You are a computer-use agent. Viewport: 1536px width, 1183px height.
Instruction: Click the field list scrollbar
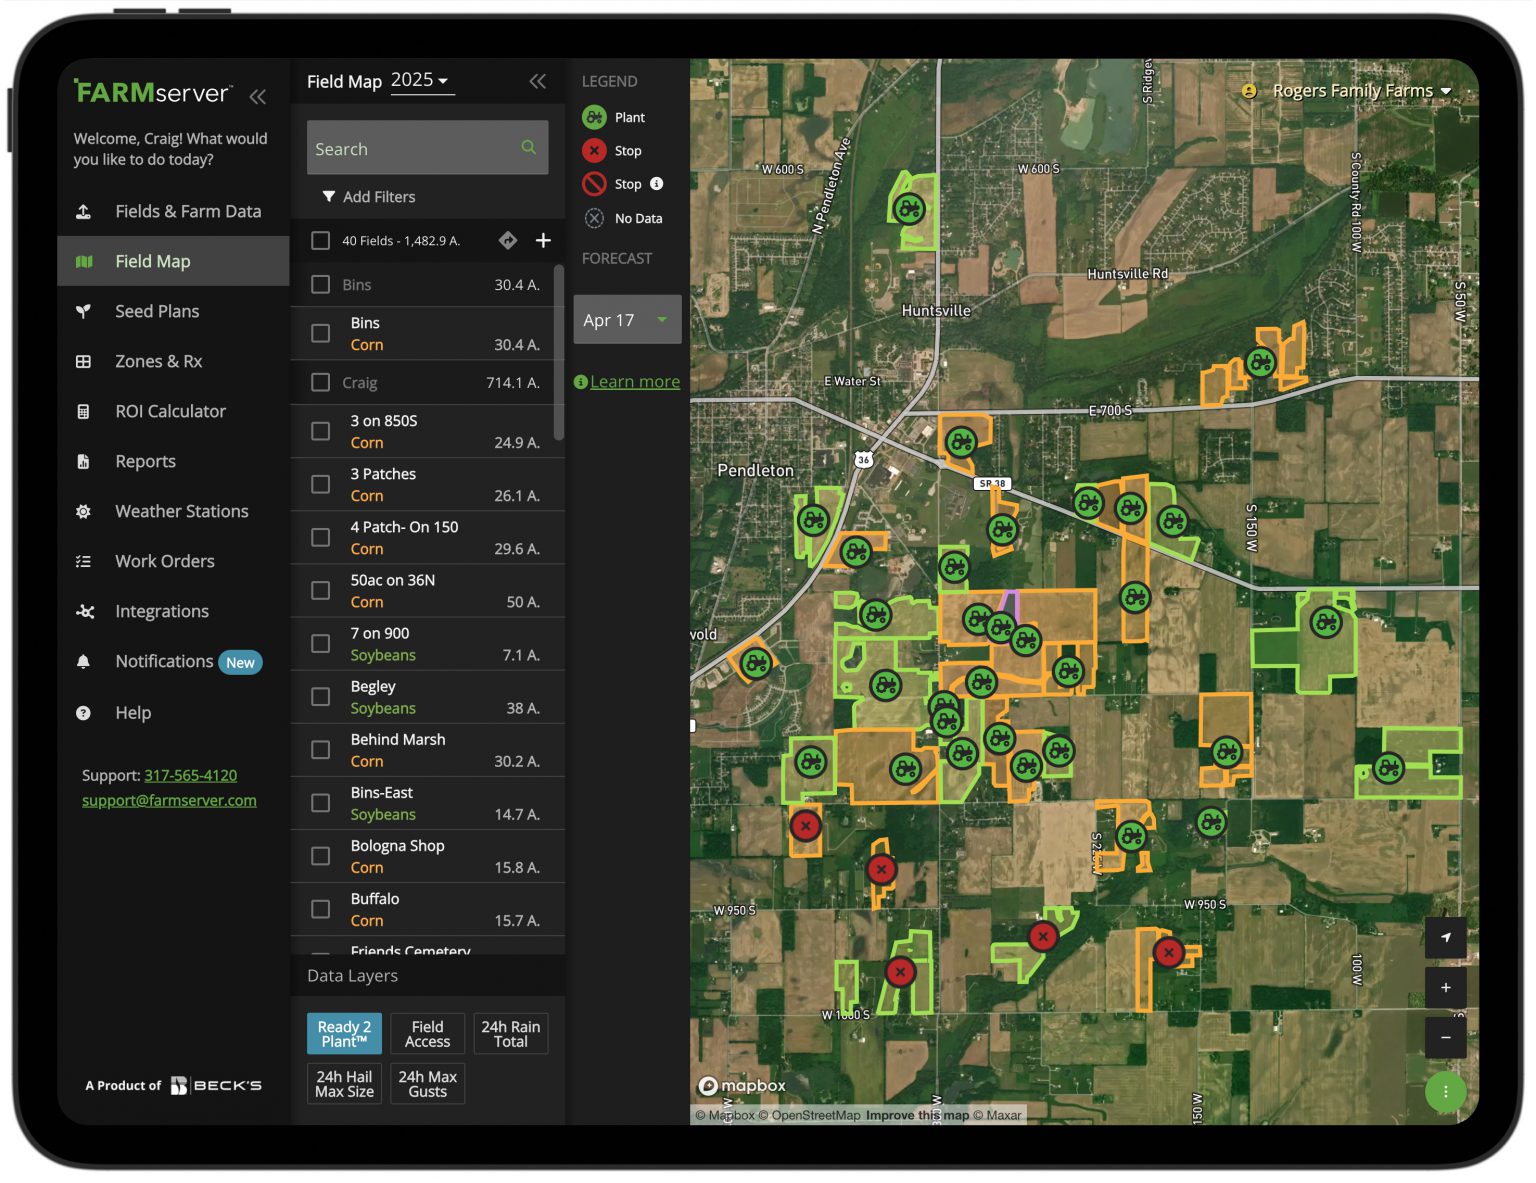[559, 352]
